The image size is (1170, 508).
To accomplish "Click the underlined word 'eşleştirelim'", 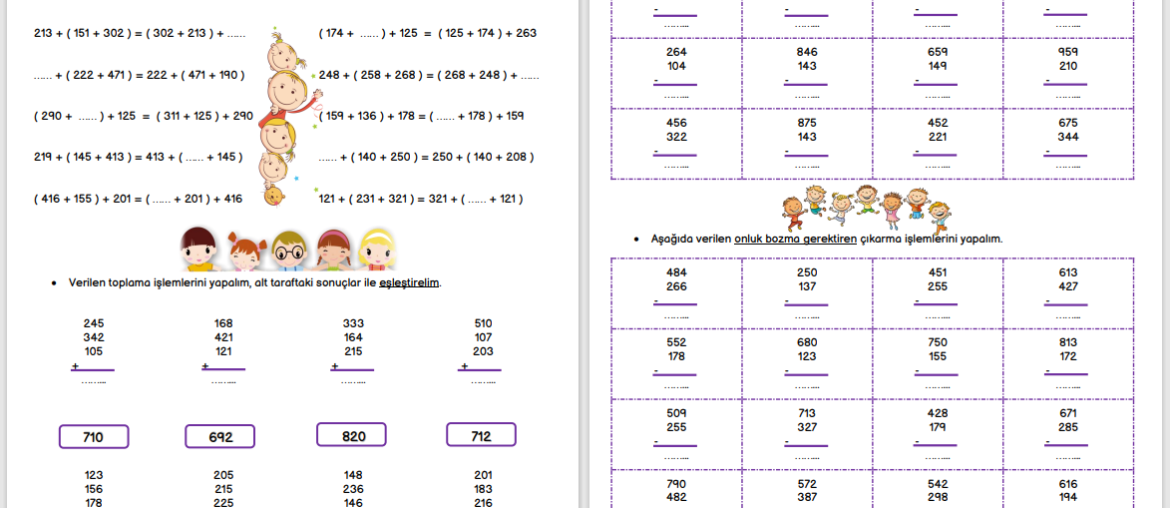I will pos(409,283).
